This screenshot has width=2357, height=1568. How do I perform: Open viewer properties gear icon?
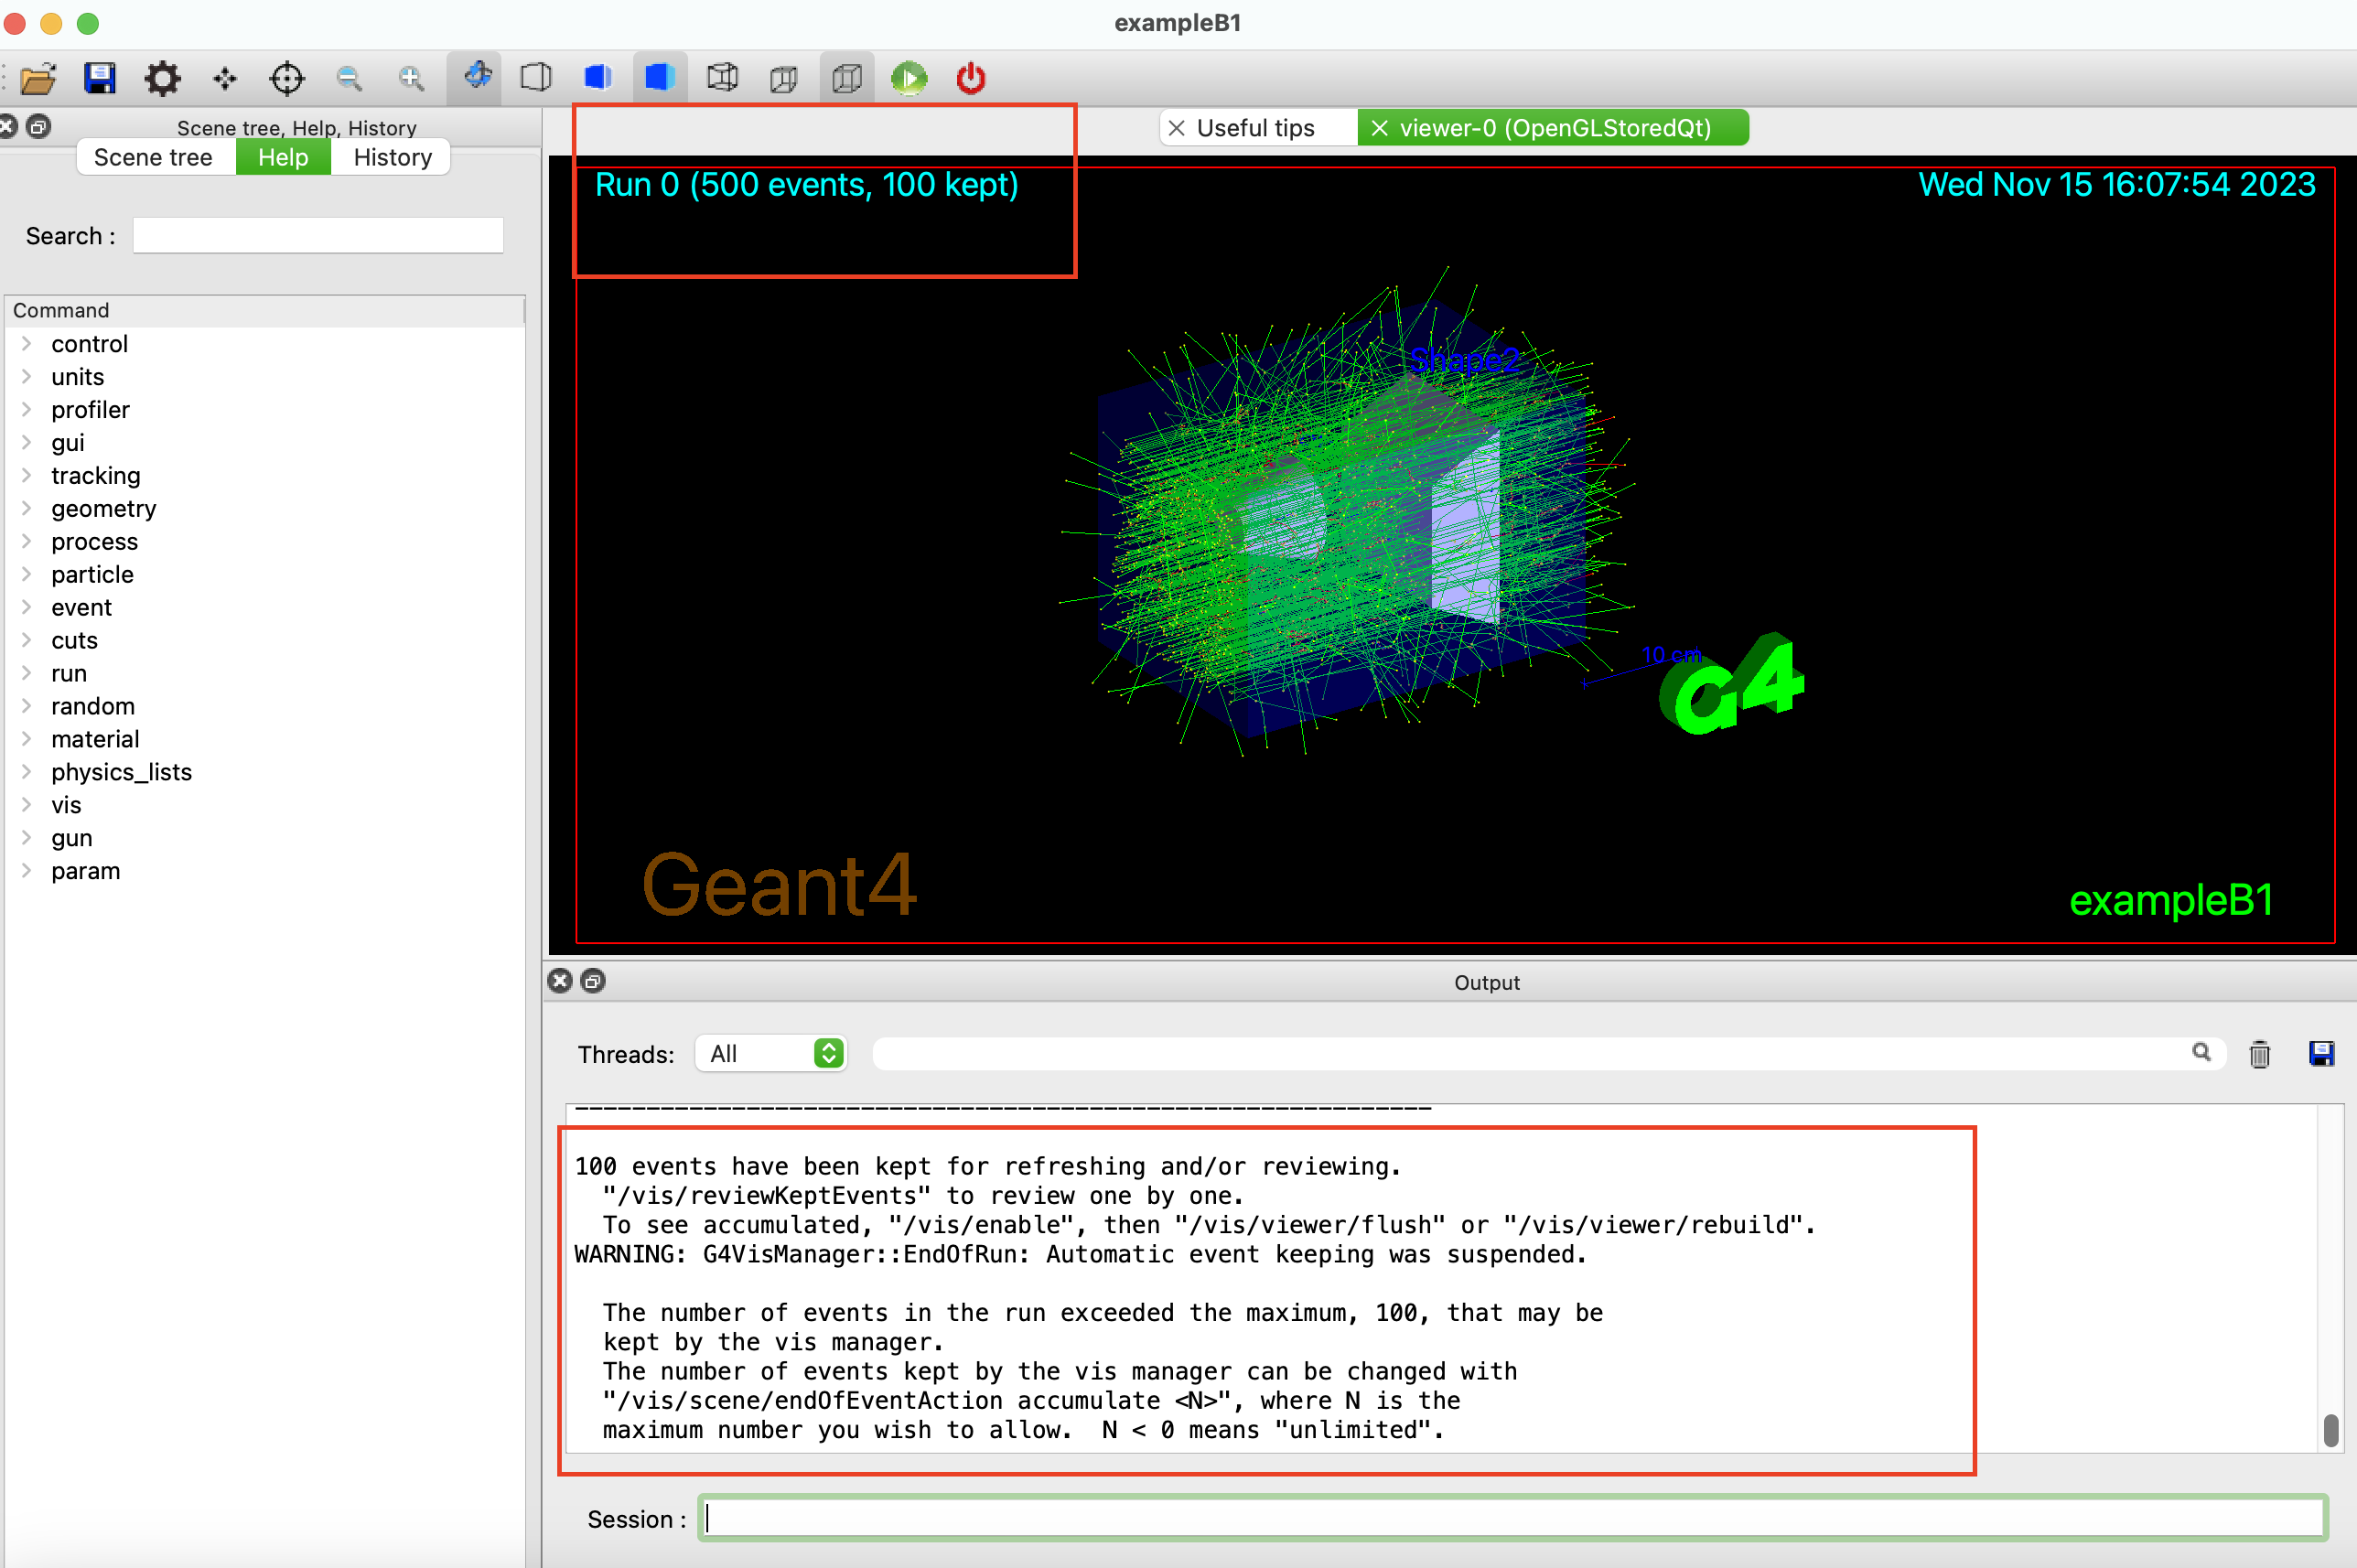(x=162, y=78)
